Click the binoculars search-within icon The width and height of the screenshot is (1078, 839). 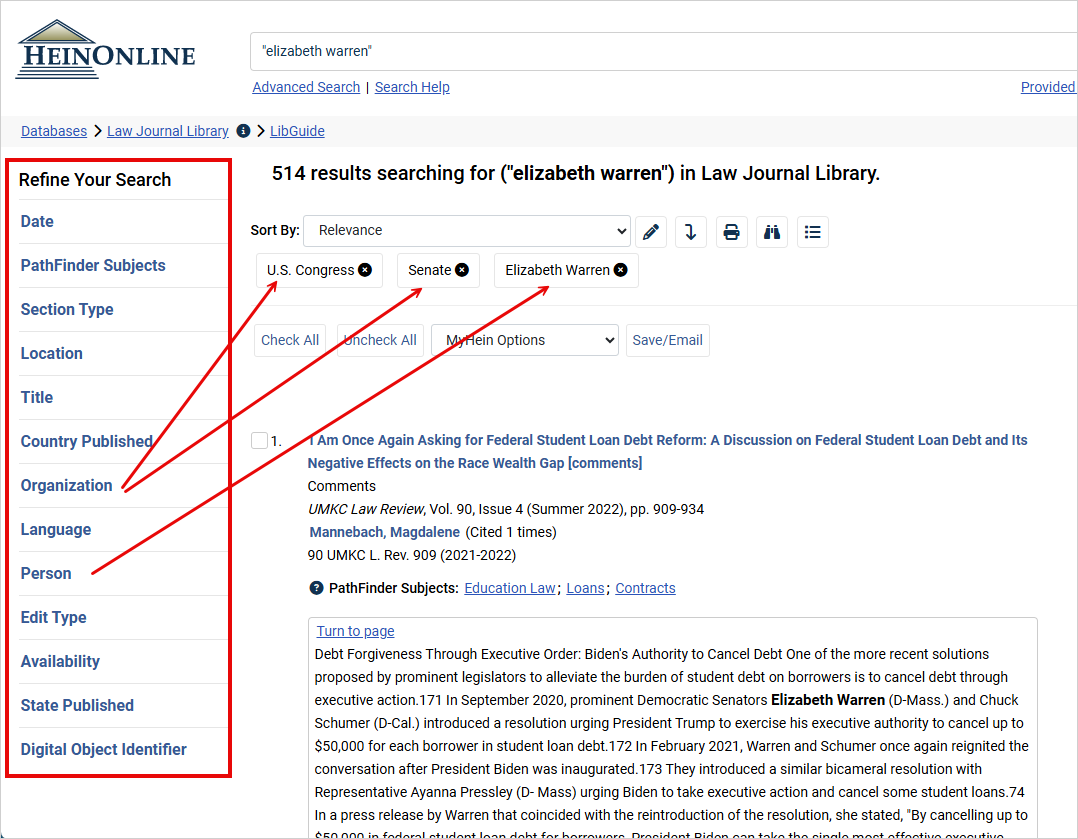[772, 232]
